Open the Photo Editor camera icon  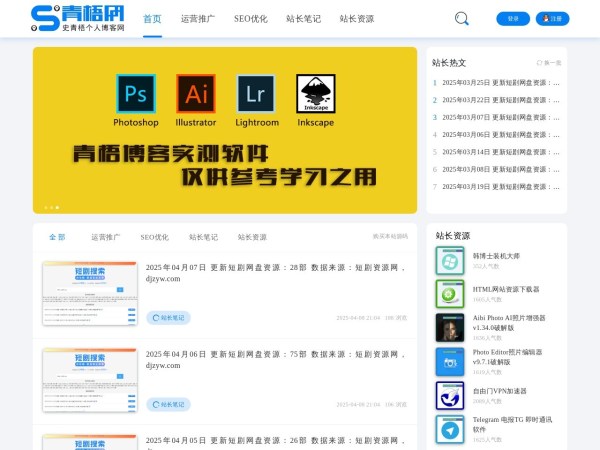[449, 361]
